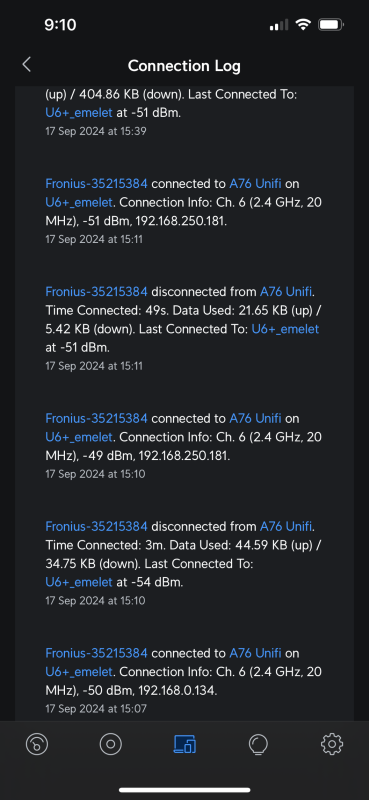Image resolution: width=369 pixels, height=800 pixels.
Task: Open U6+_emelet link at -54 dBm
Action: point(79,582)
